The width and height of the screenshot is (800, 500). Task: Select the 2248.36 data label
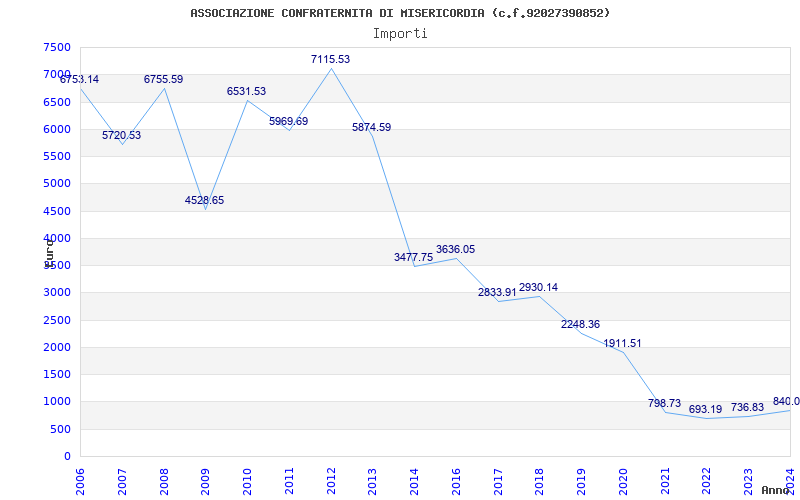(581, 324)
